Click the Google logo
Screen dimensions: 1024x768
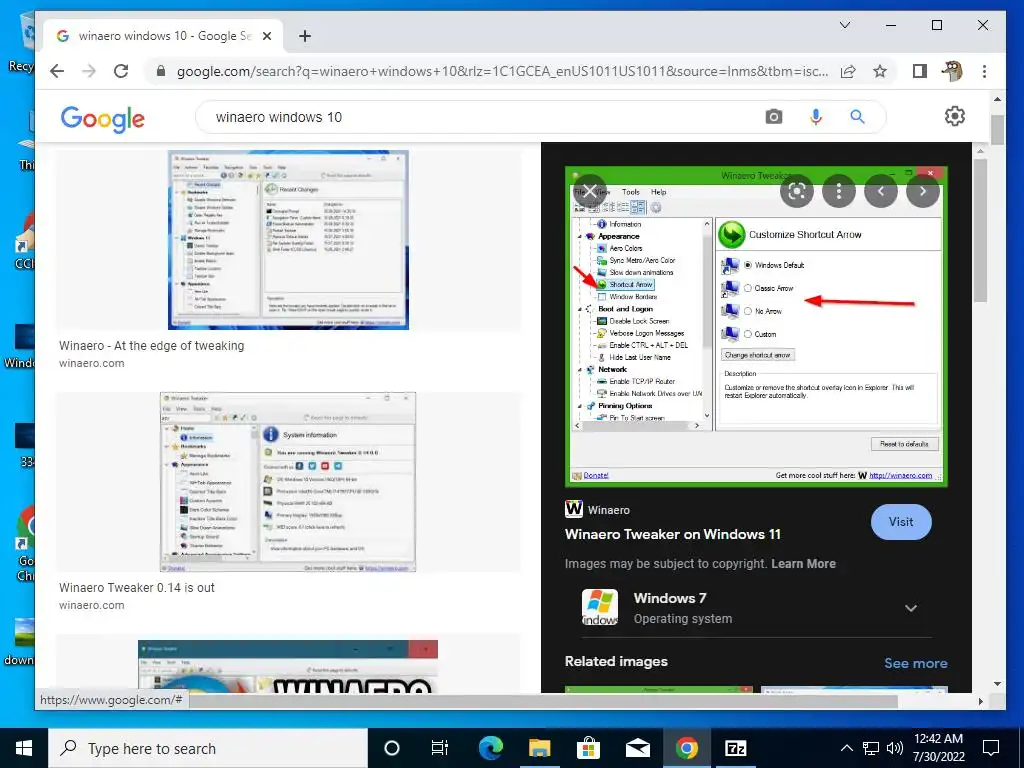coord(103,119)
